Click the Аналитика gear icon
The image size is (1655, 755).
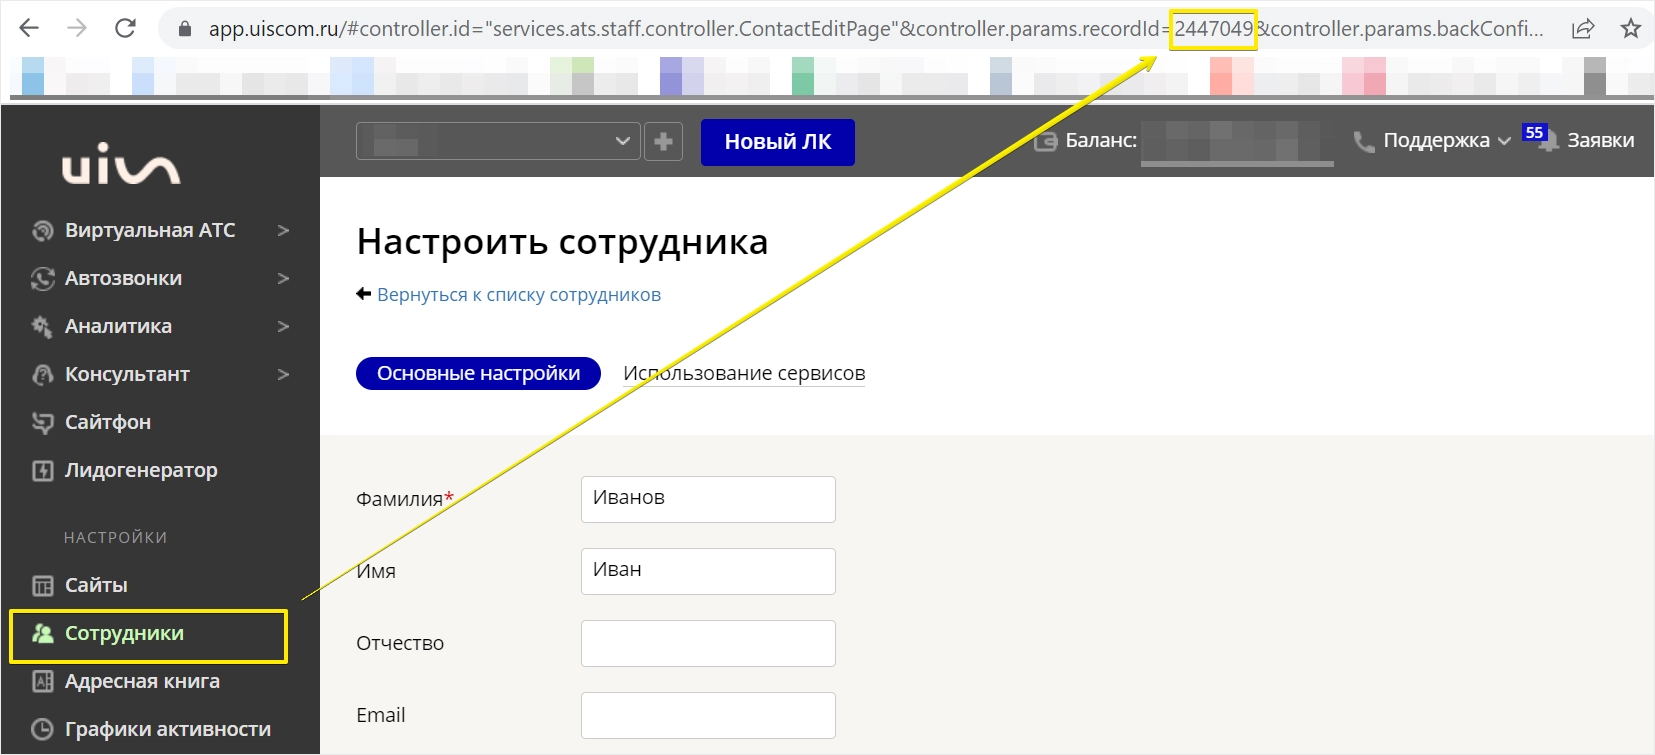coord(42,327)
